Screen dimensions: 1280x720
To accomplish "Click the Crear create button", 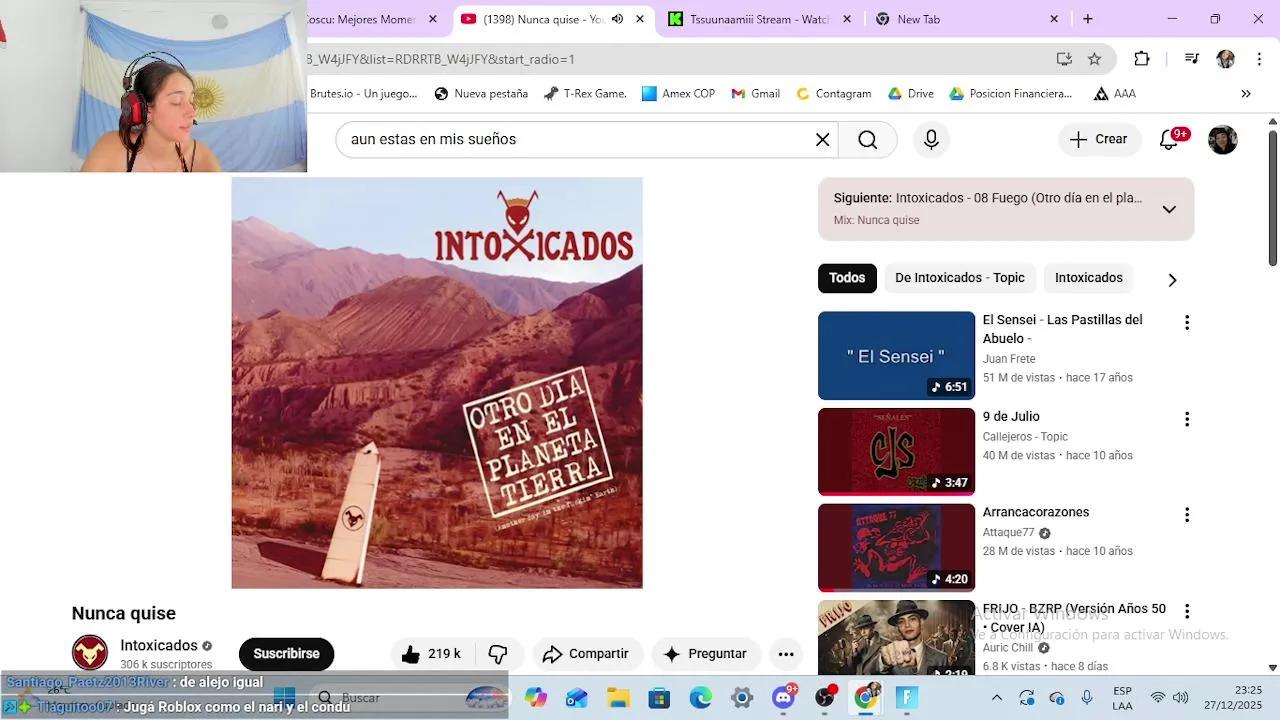I will point(1098,140).
